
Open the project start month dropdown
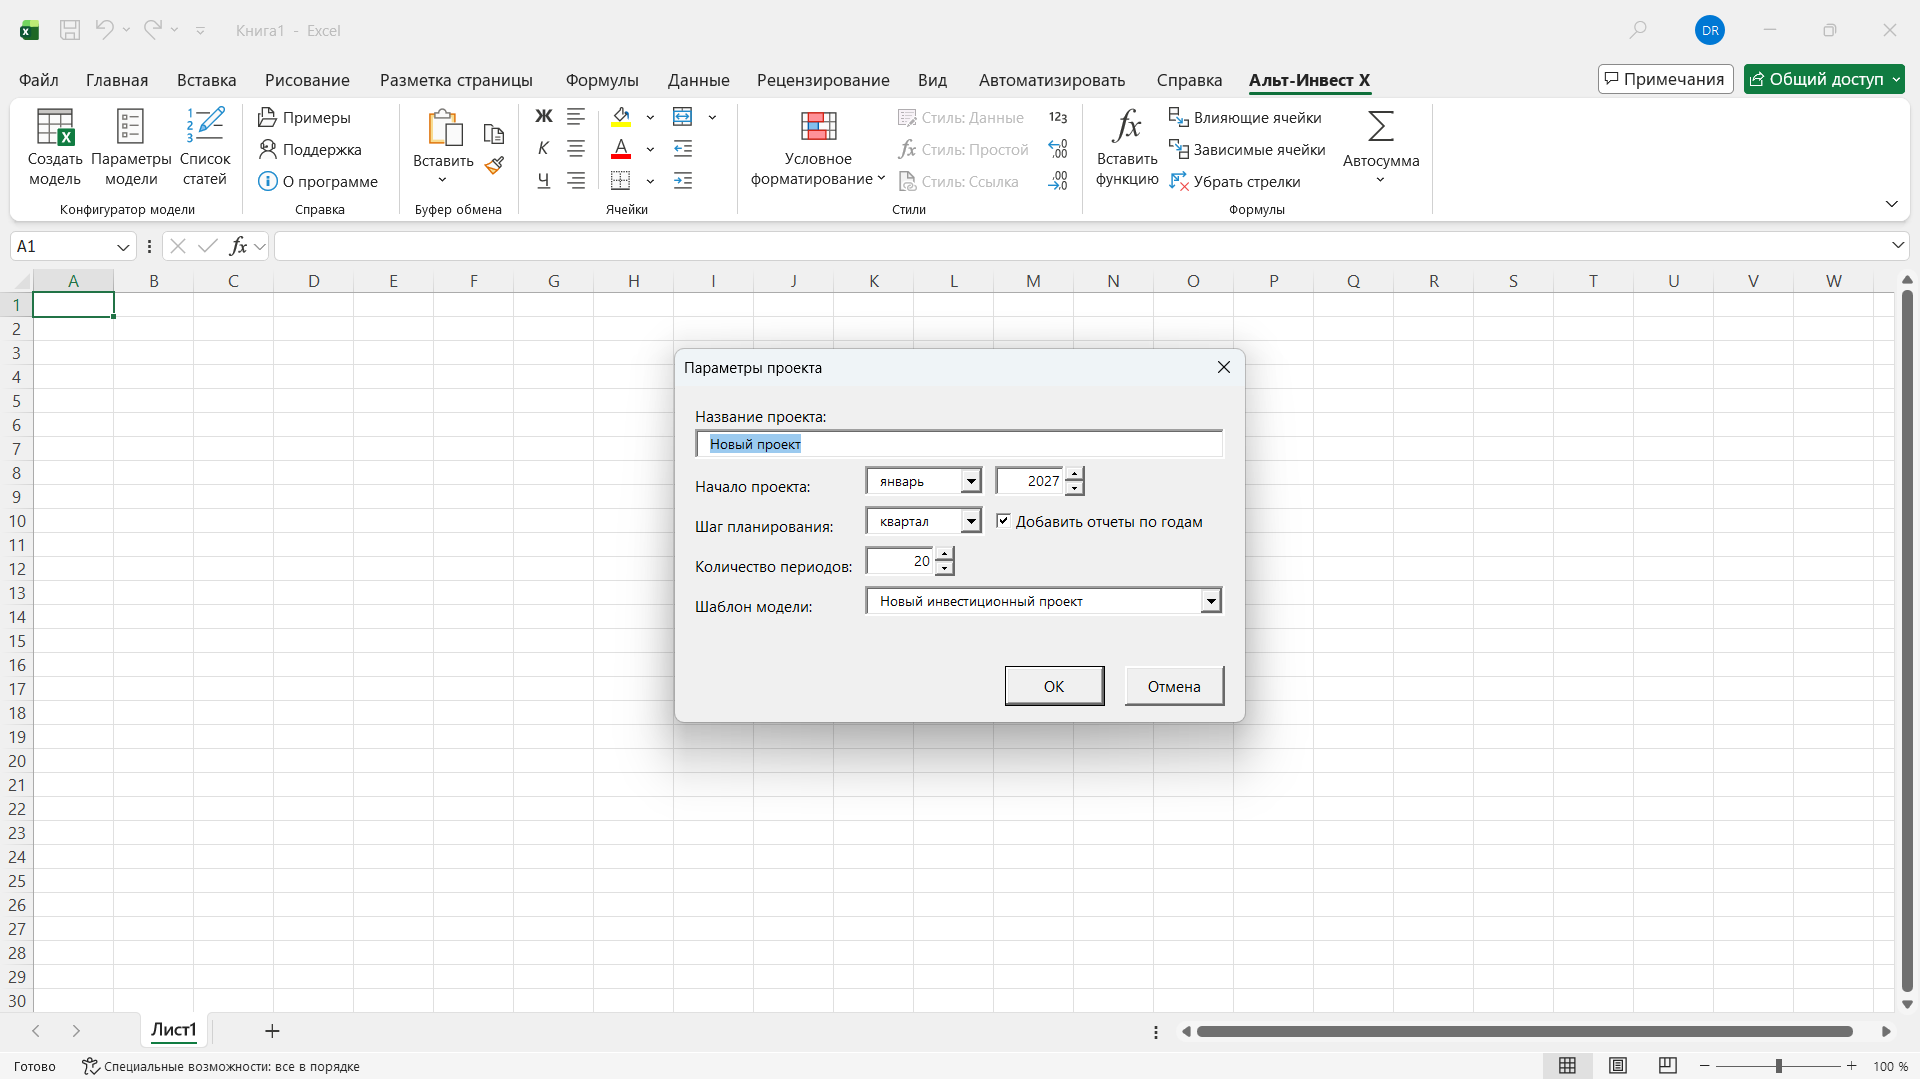coord(970,482)
